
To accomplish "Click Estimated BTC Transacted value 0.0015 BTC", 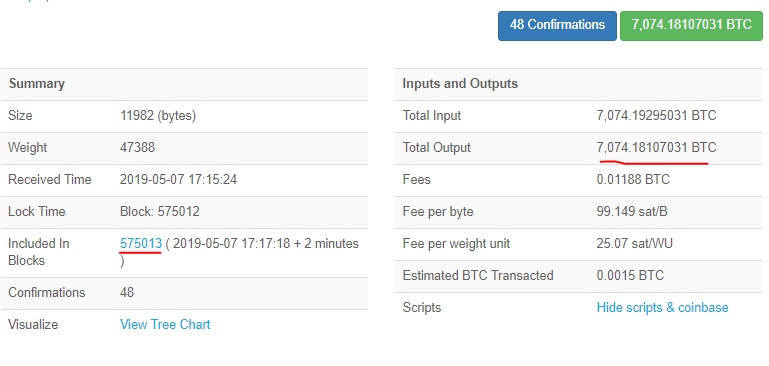I will point(630,275).
